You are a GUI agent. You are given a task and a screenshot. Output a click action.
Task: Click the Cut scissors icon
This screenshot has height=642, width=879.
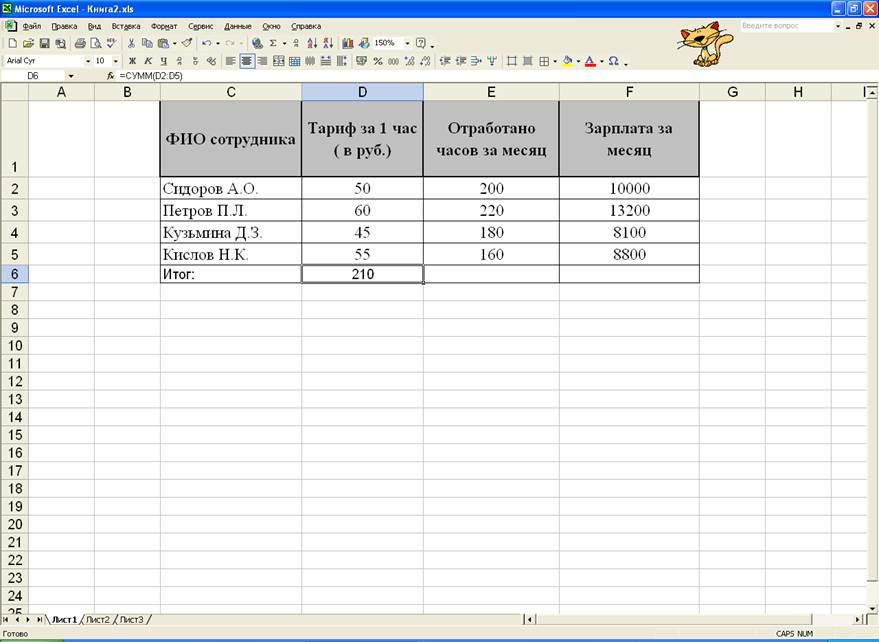(131, 44)
